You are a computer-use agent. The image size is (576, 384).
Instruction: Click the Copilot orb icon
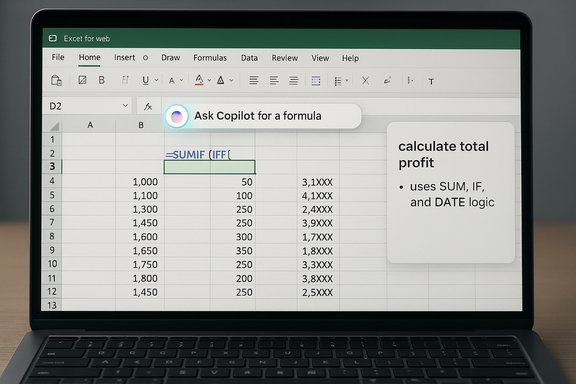click(x=177, y=116)
